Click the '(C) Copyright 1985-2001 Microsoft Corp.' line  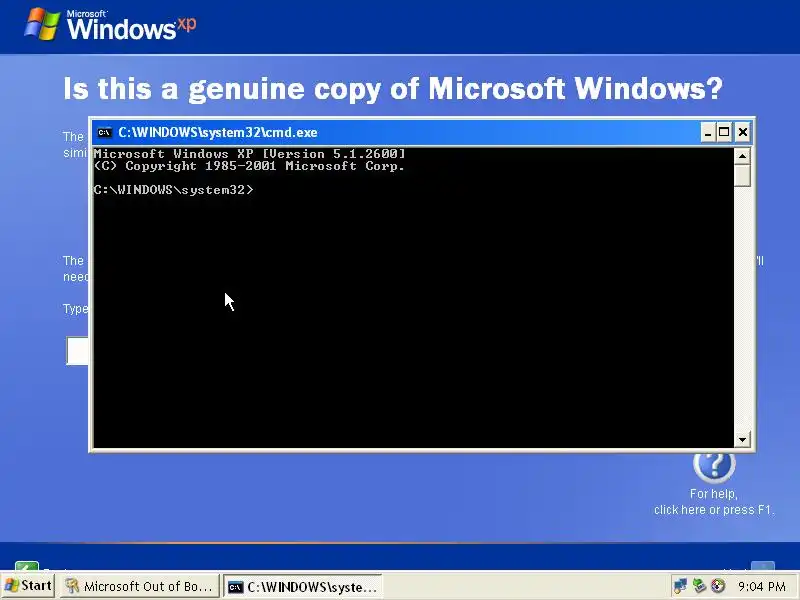click(x=249, y=166)
